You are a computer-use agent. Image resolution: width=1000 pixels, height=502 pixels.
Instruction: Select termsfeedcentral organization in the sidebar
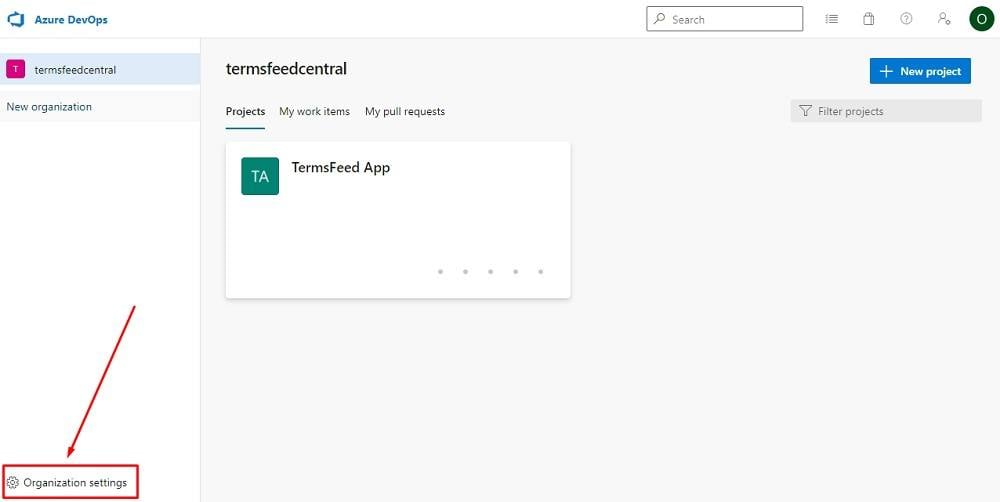point(75,69)
